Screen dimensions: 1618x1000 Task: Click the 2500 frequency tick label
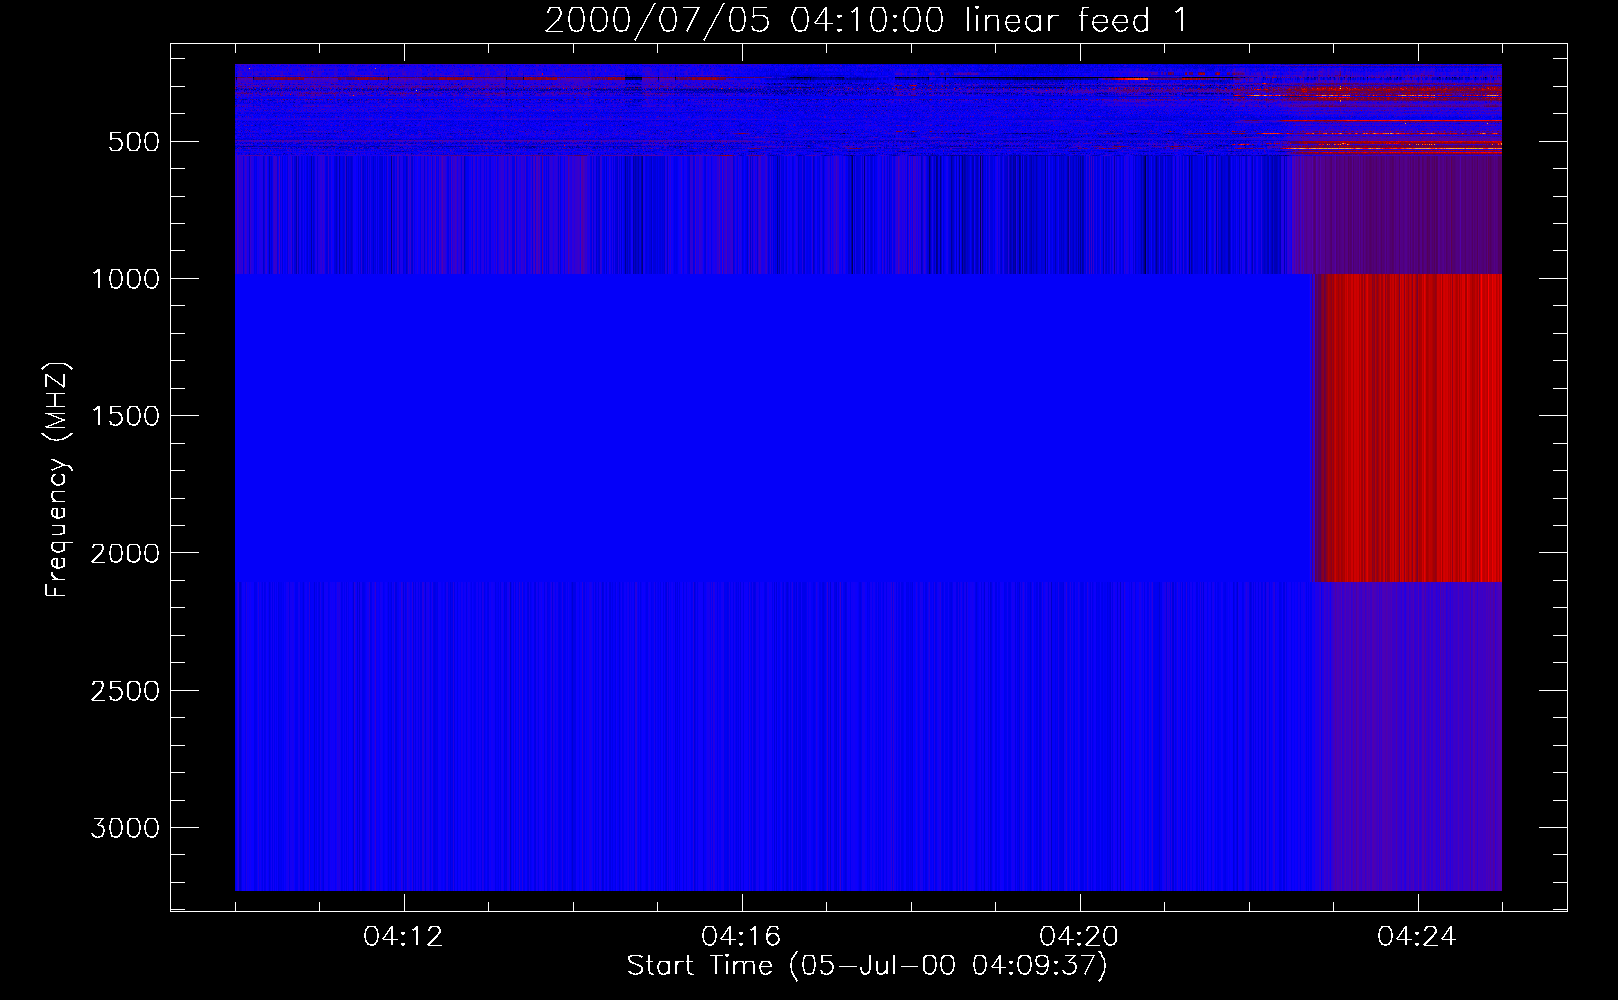[125, 691]
